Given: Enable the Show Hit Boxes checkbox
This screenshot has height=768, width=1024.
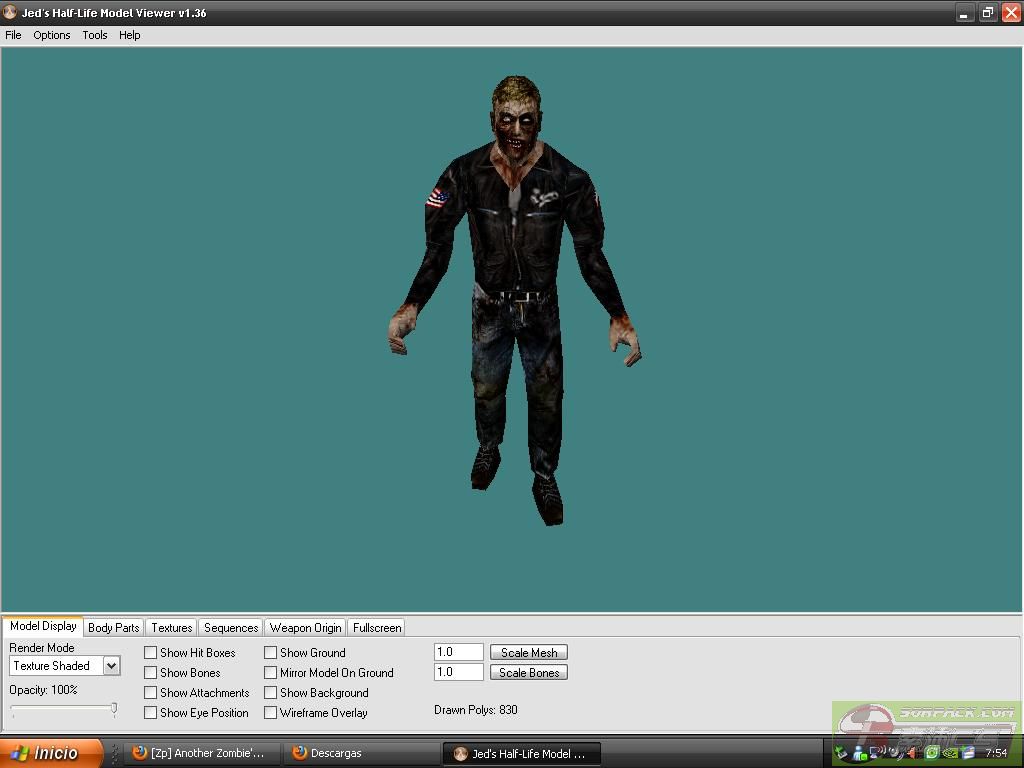Looking at the screenshot, I should [x=151, y=653].
